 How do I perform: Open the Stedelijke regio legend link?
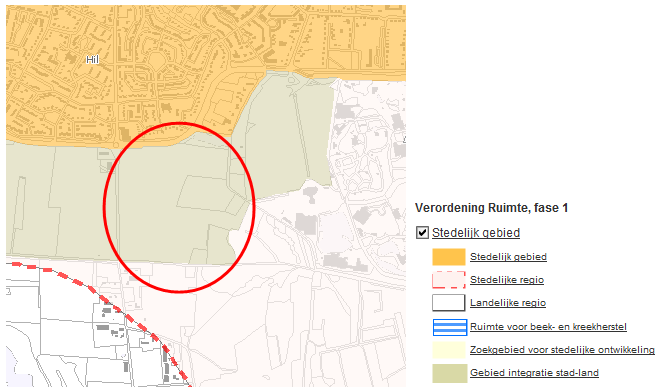tap(507, 280)
